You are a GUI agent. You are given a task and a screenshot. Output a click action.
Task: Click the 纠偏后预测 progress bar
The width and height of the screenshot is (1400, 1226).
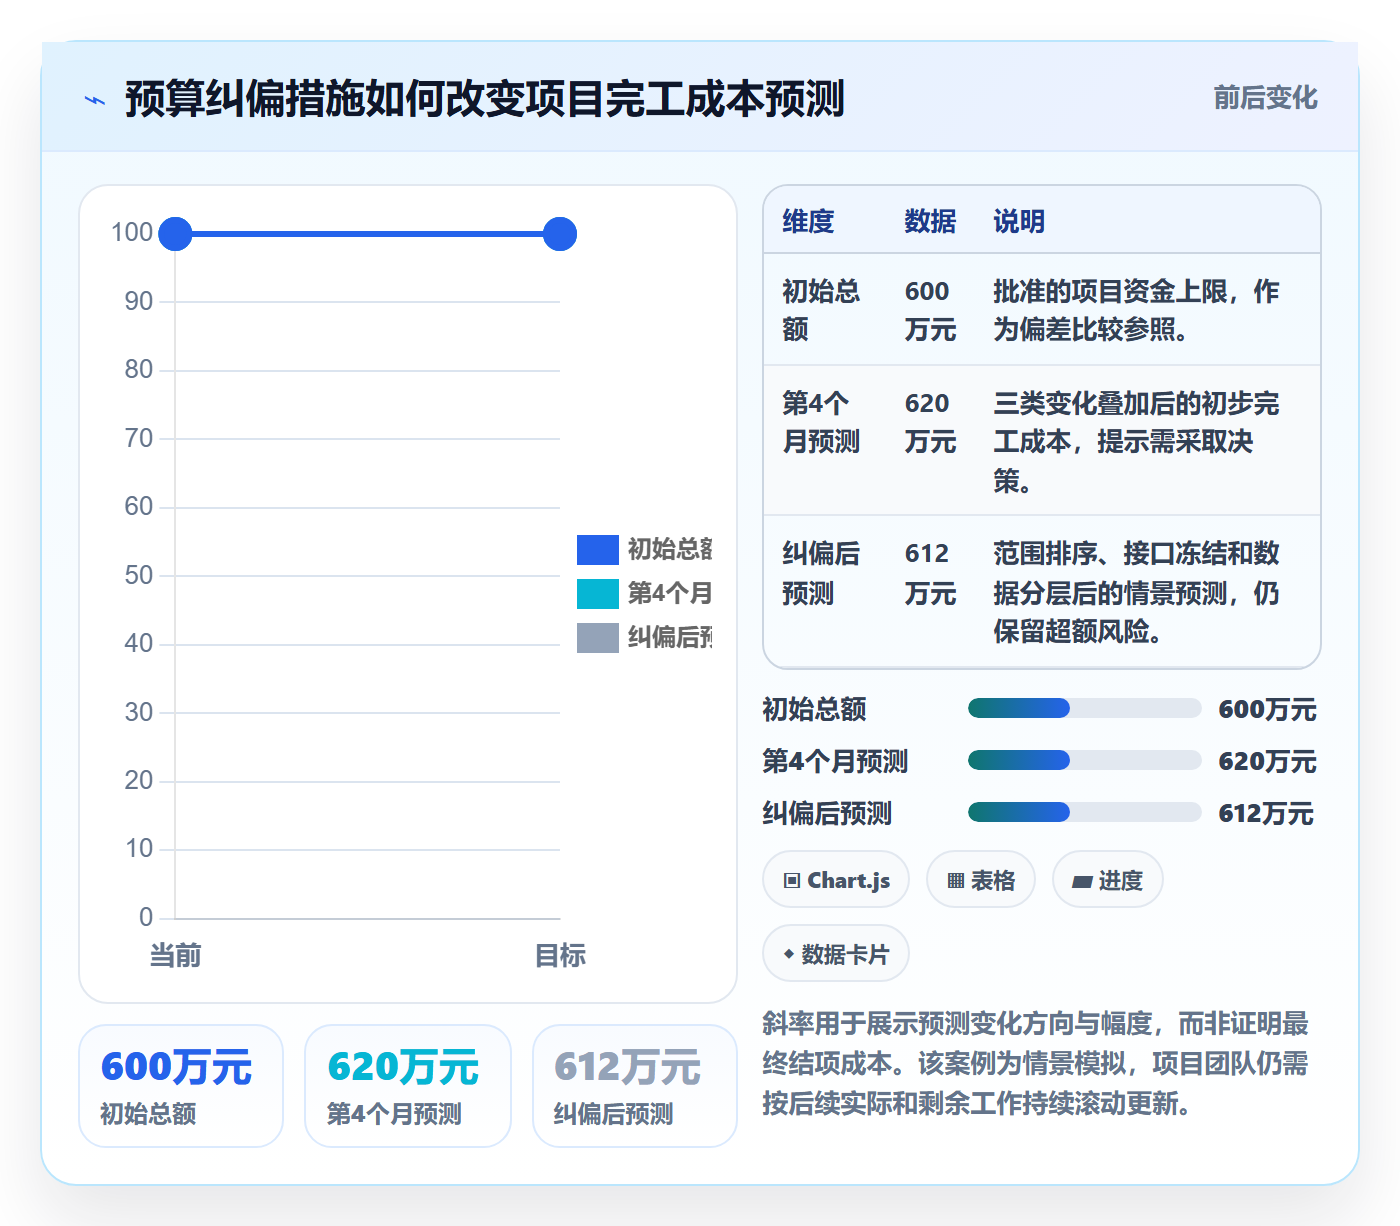pos(1084,813)
